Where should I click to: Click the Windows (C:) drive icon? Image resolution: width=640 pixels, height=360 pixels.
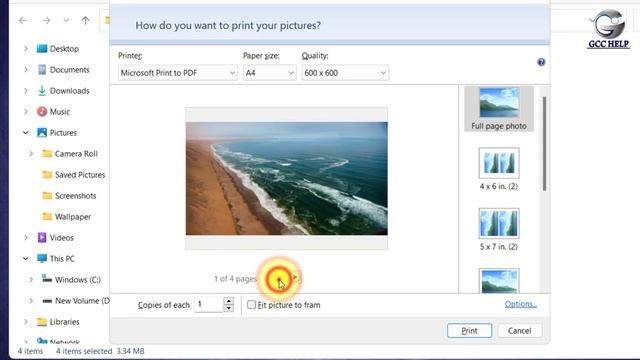pyautogui.click(x=47, y=279)
